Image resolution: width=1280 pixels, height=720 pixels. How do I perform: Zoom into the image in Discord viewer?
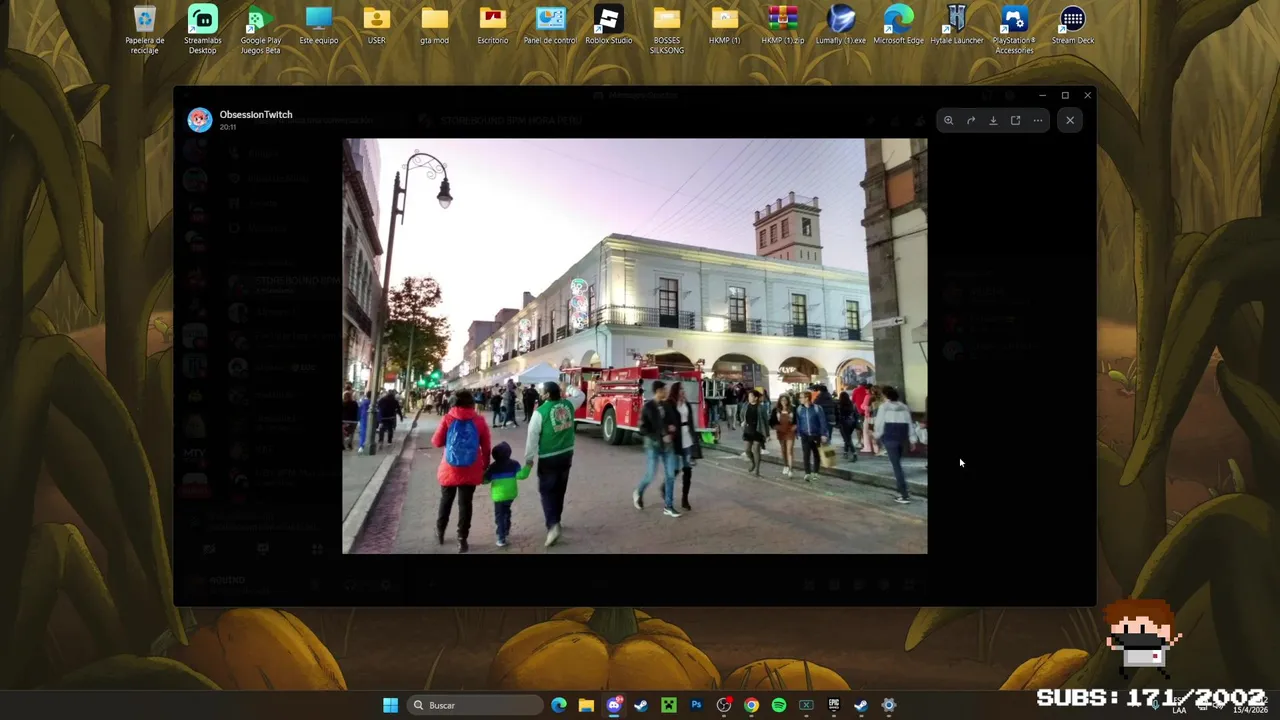click(948, 121)
